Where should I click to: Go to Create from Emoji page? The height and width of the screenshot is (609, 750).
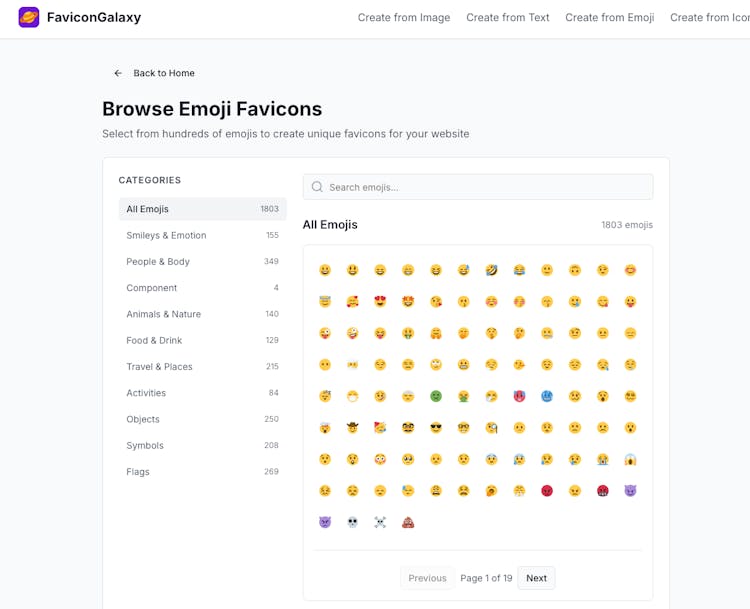tap(609, 17)
